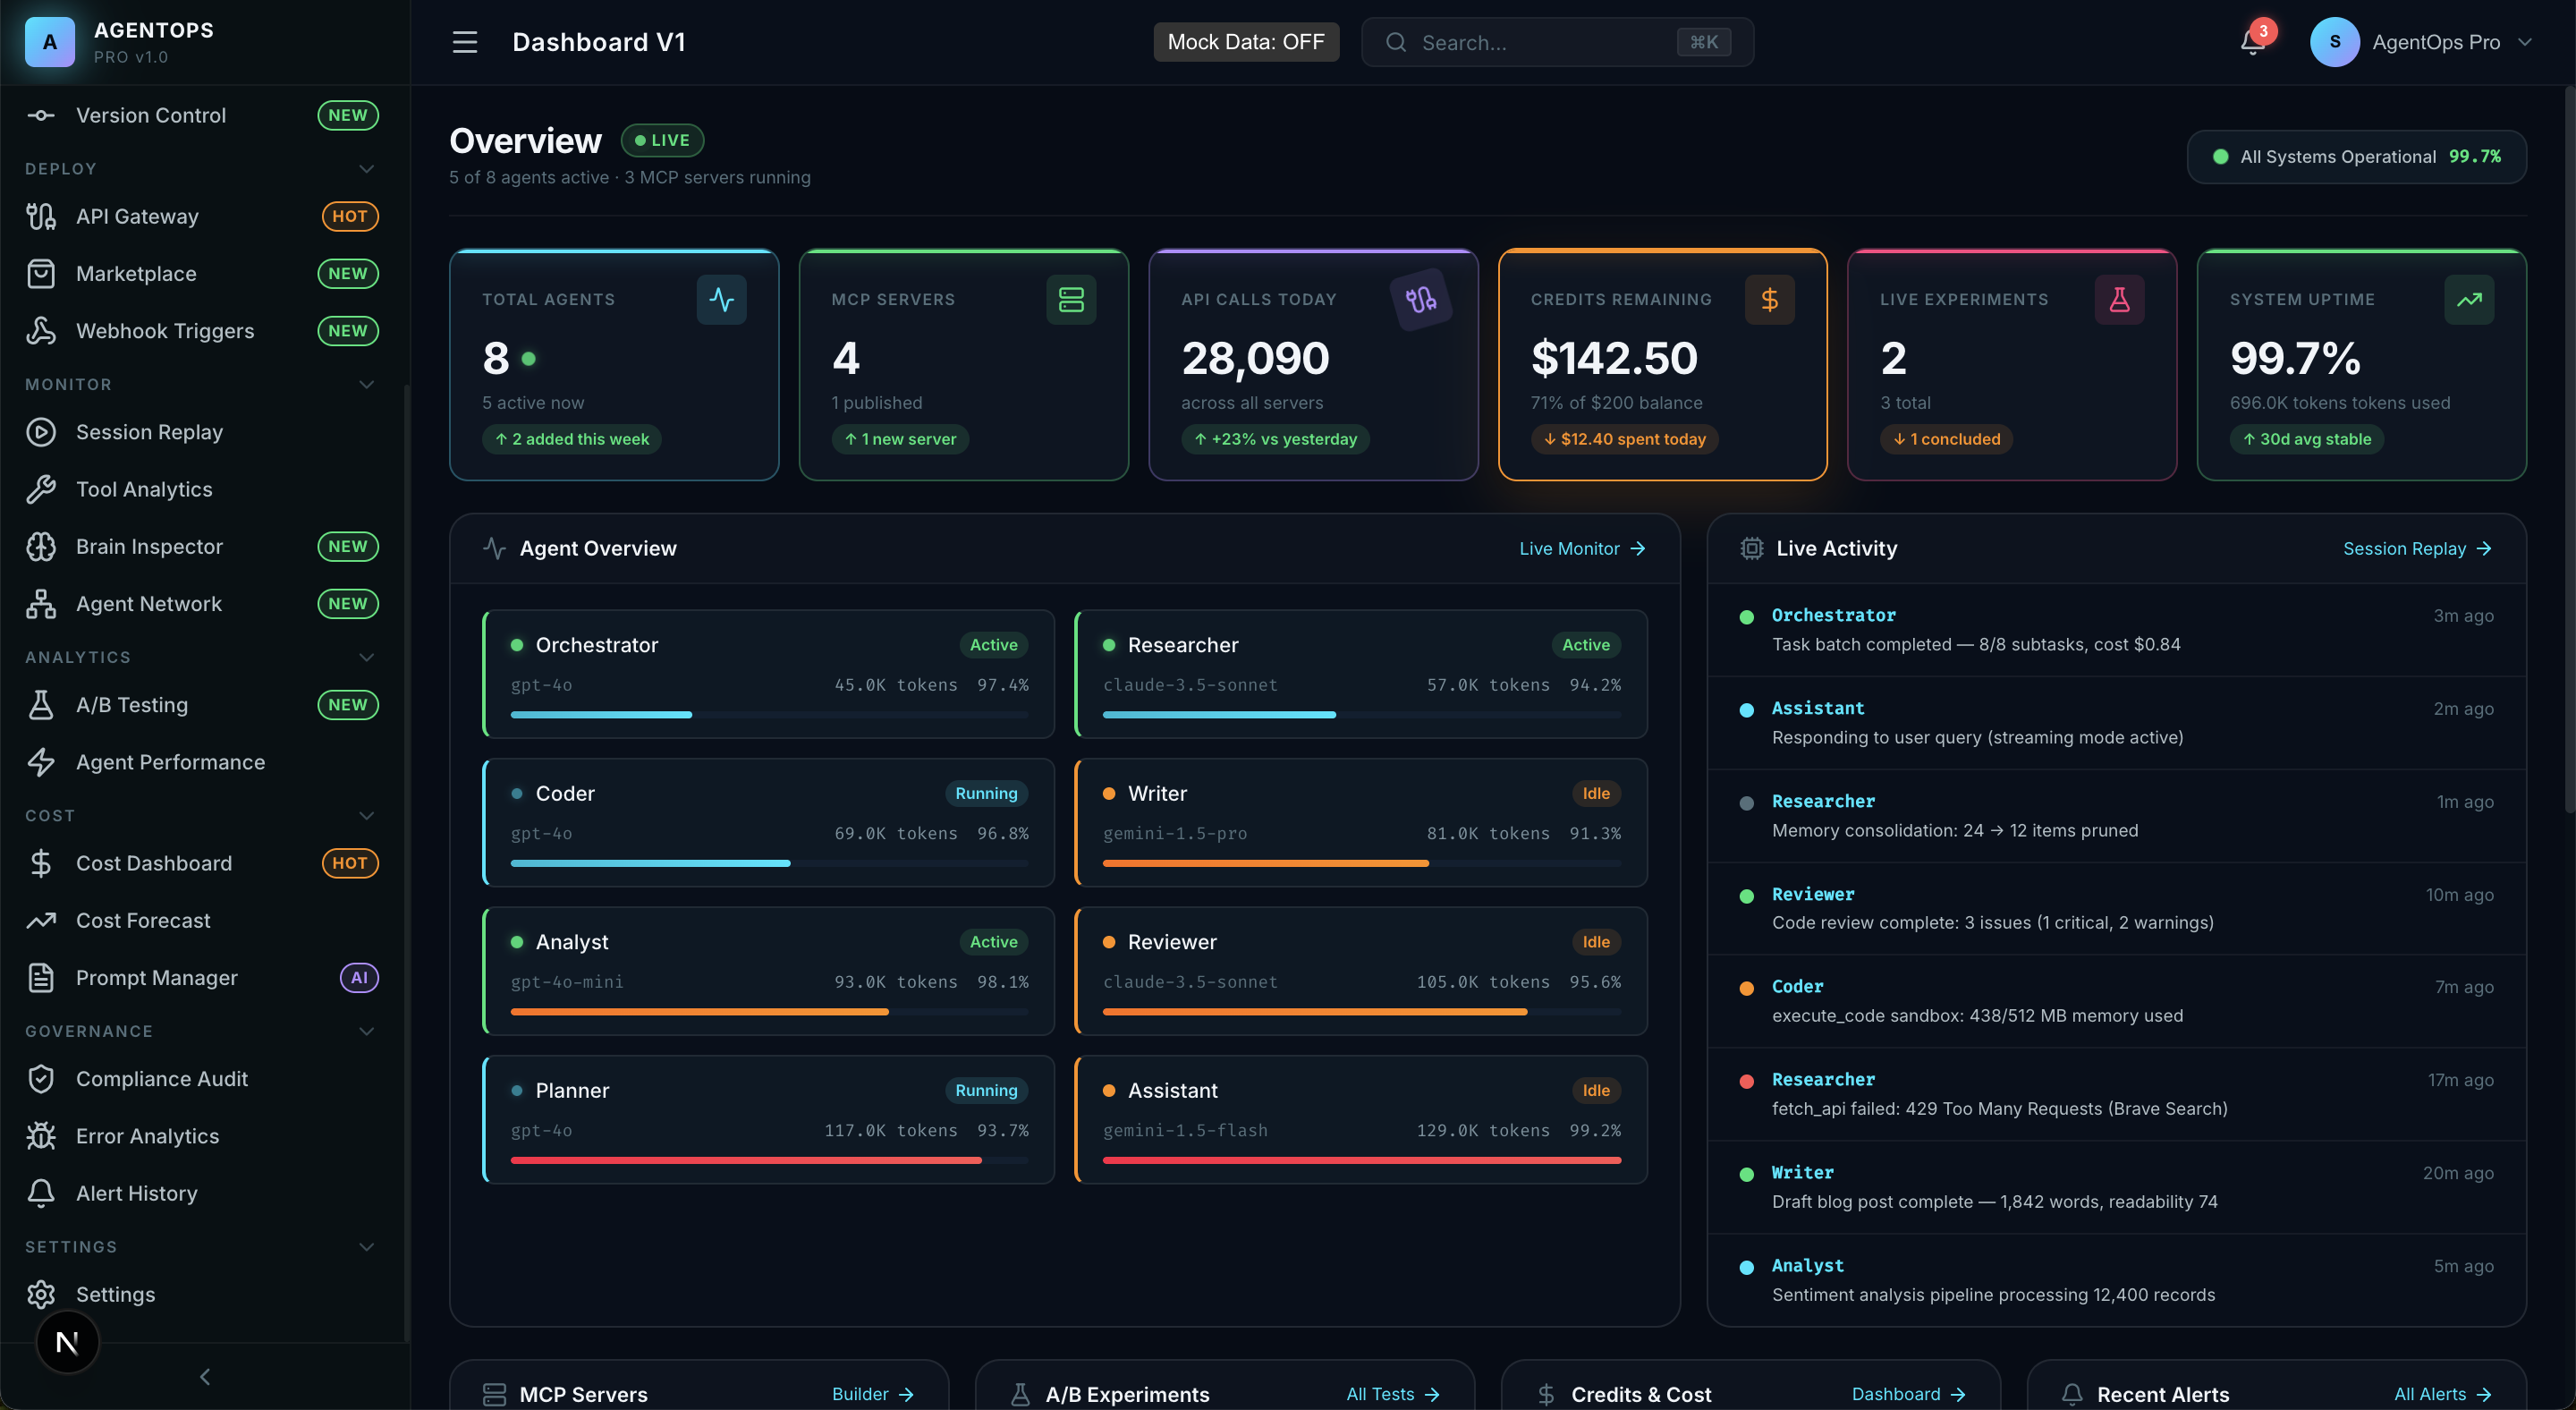Click inside the Search field

[1556, 42]
